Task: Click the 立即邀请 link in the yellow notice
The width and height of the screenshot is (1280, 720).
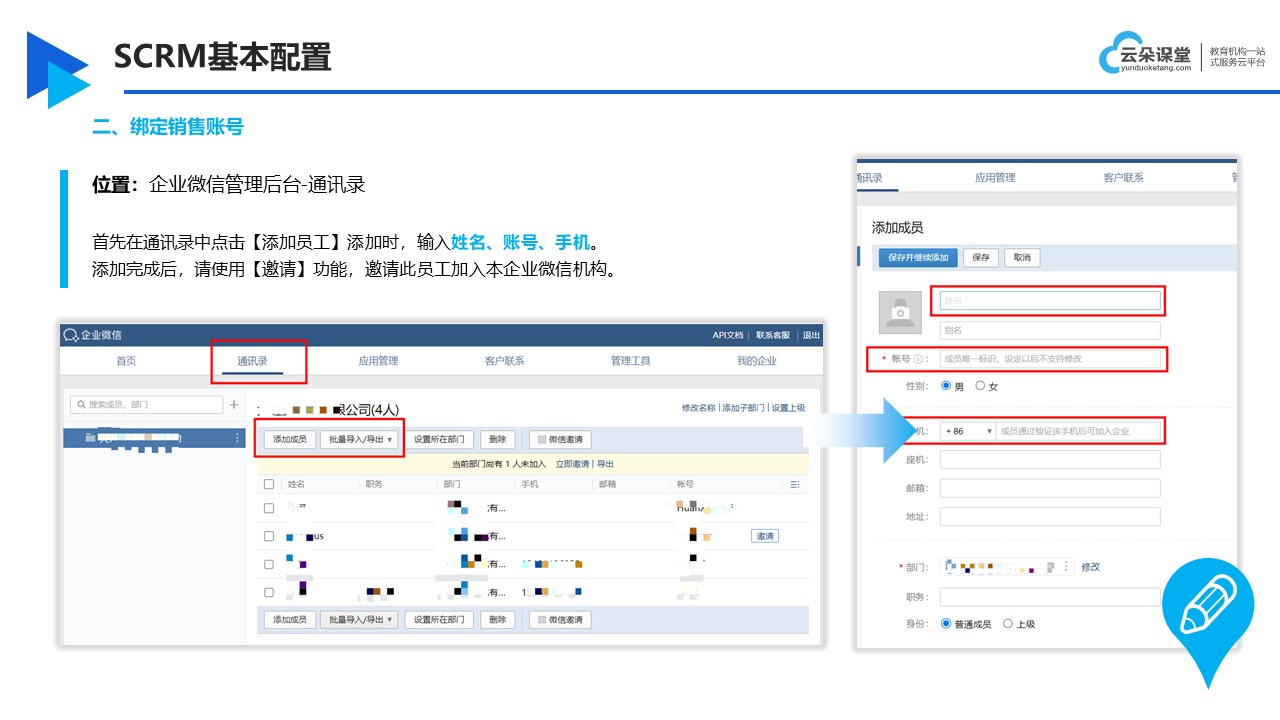Action: pyautogui.click(x=573, y=464)
